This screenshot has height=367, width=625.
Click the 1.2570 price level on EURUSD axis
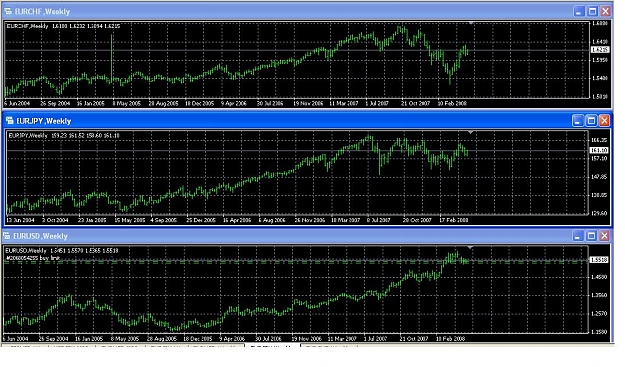(599, 314)
